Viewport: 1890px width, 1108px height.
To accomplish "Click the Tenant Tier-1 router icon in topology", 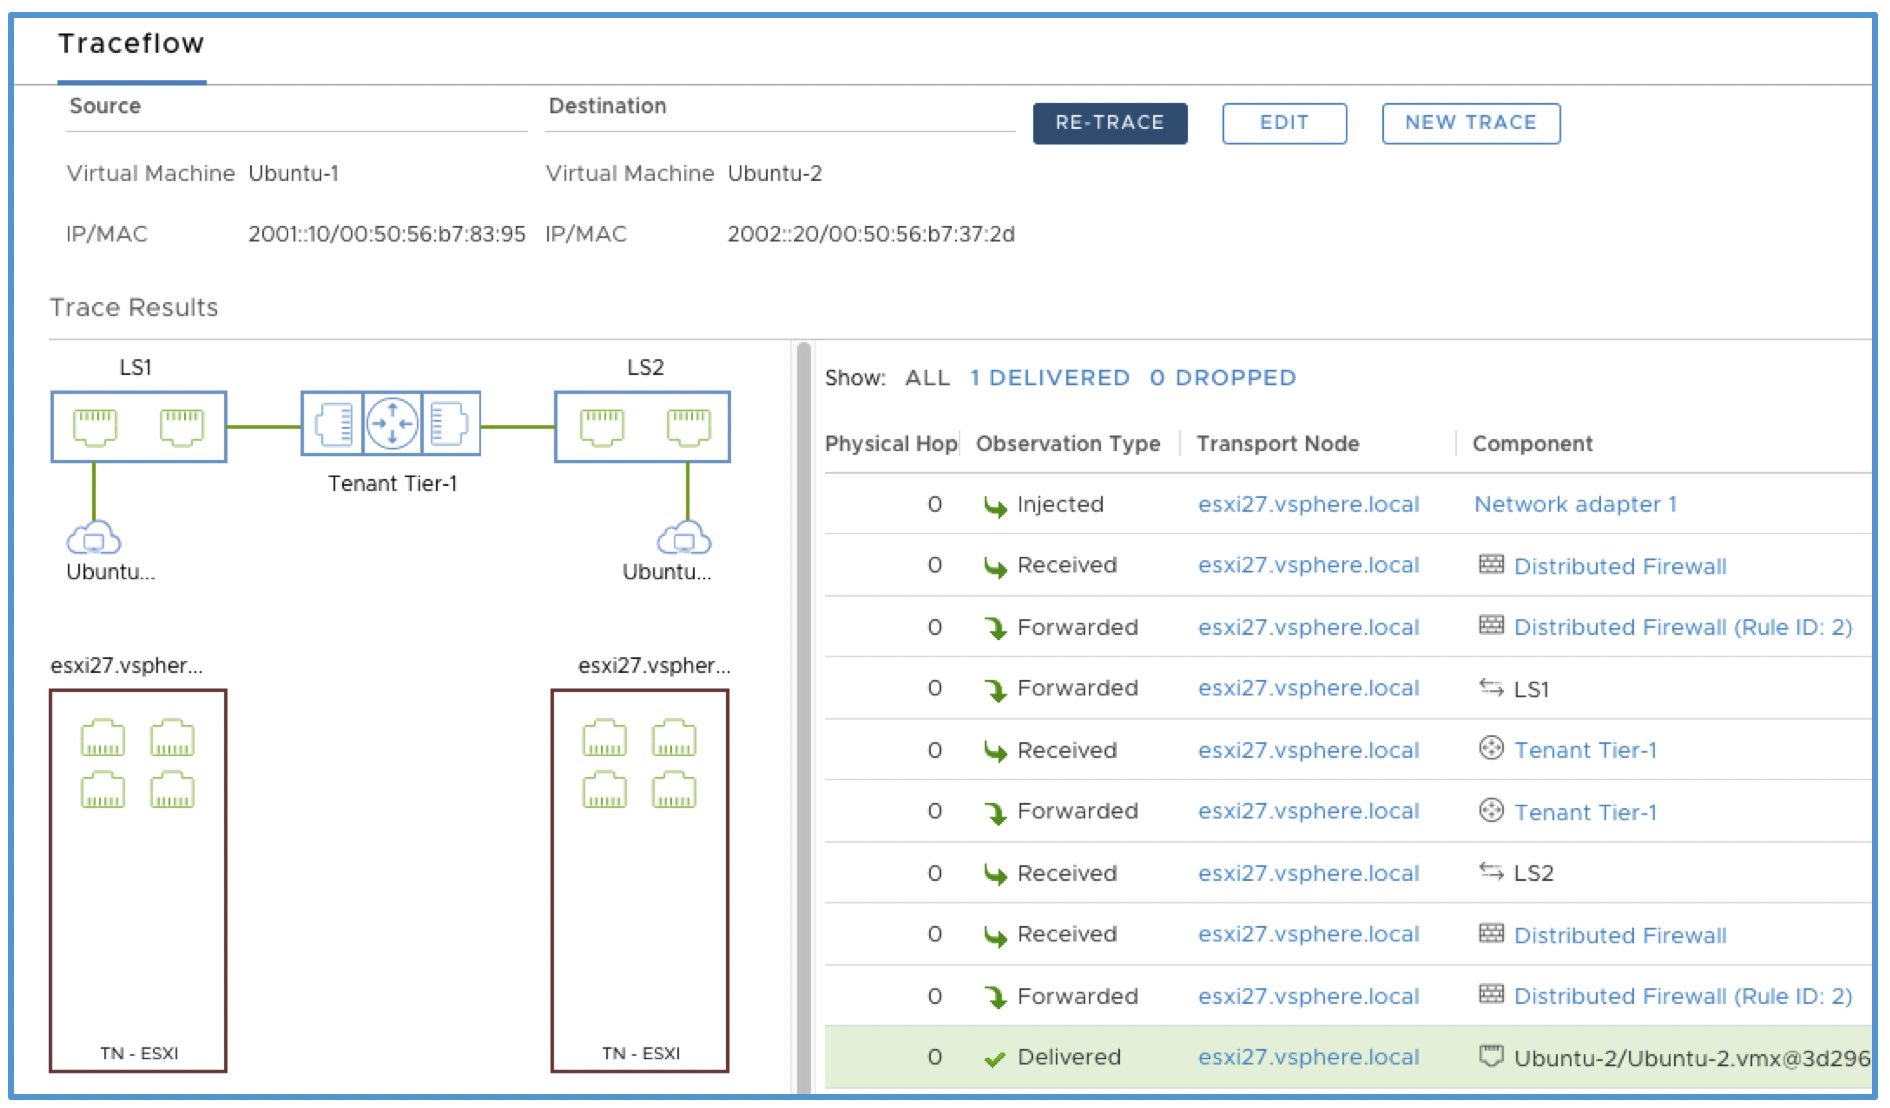I will pos(391,424).
